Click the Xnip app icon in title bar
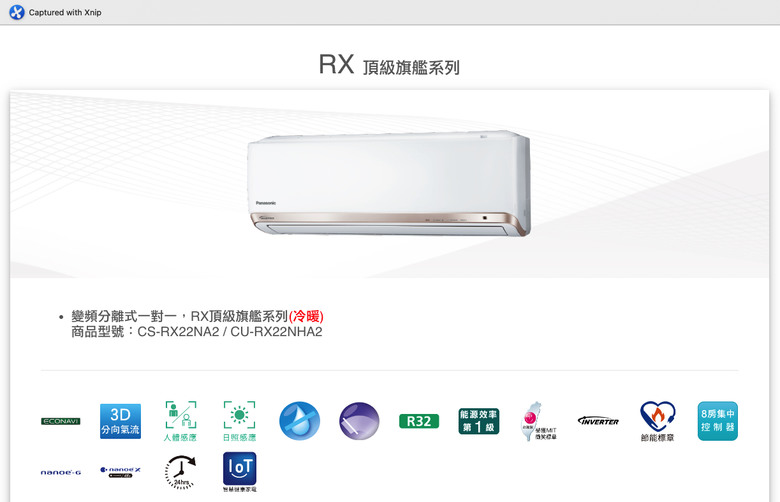The width and height of the screenshot is (780, 502). point(16,12)
